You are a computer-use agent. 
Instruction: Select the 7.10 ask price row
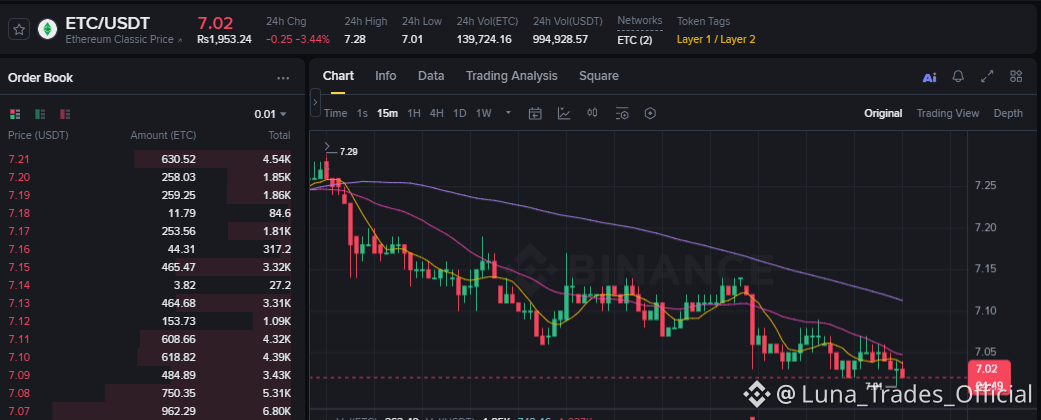coord(149,357)
